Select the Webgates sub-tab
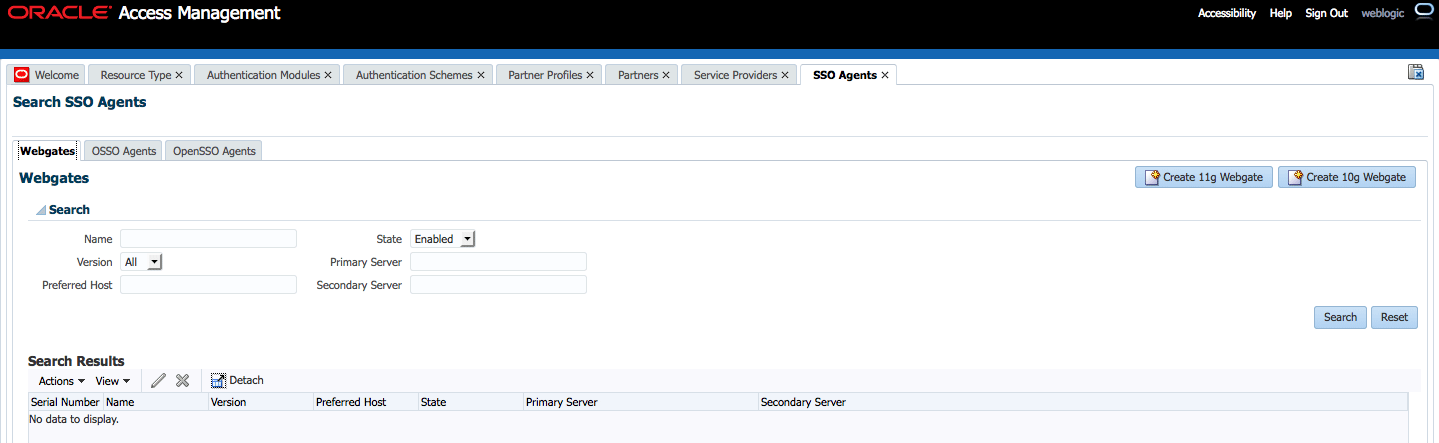Image resolution: width=1439 pixels, height=443 pixels. tap(47, 151)
